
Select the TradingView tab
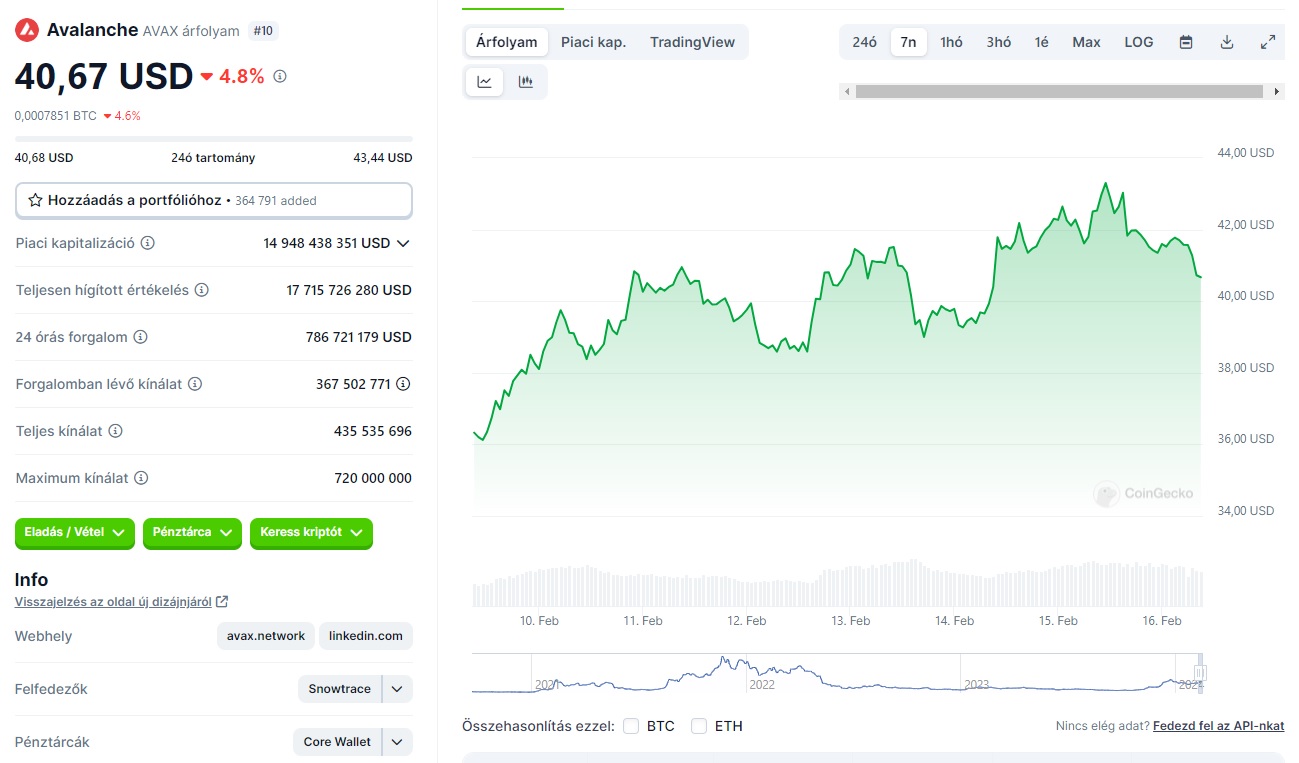coord(692,42)
